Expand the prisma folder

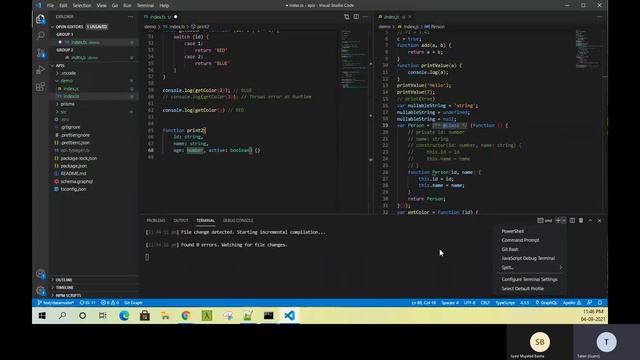click(65, 104)
